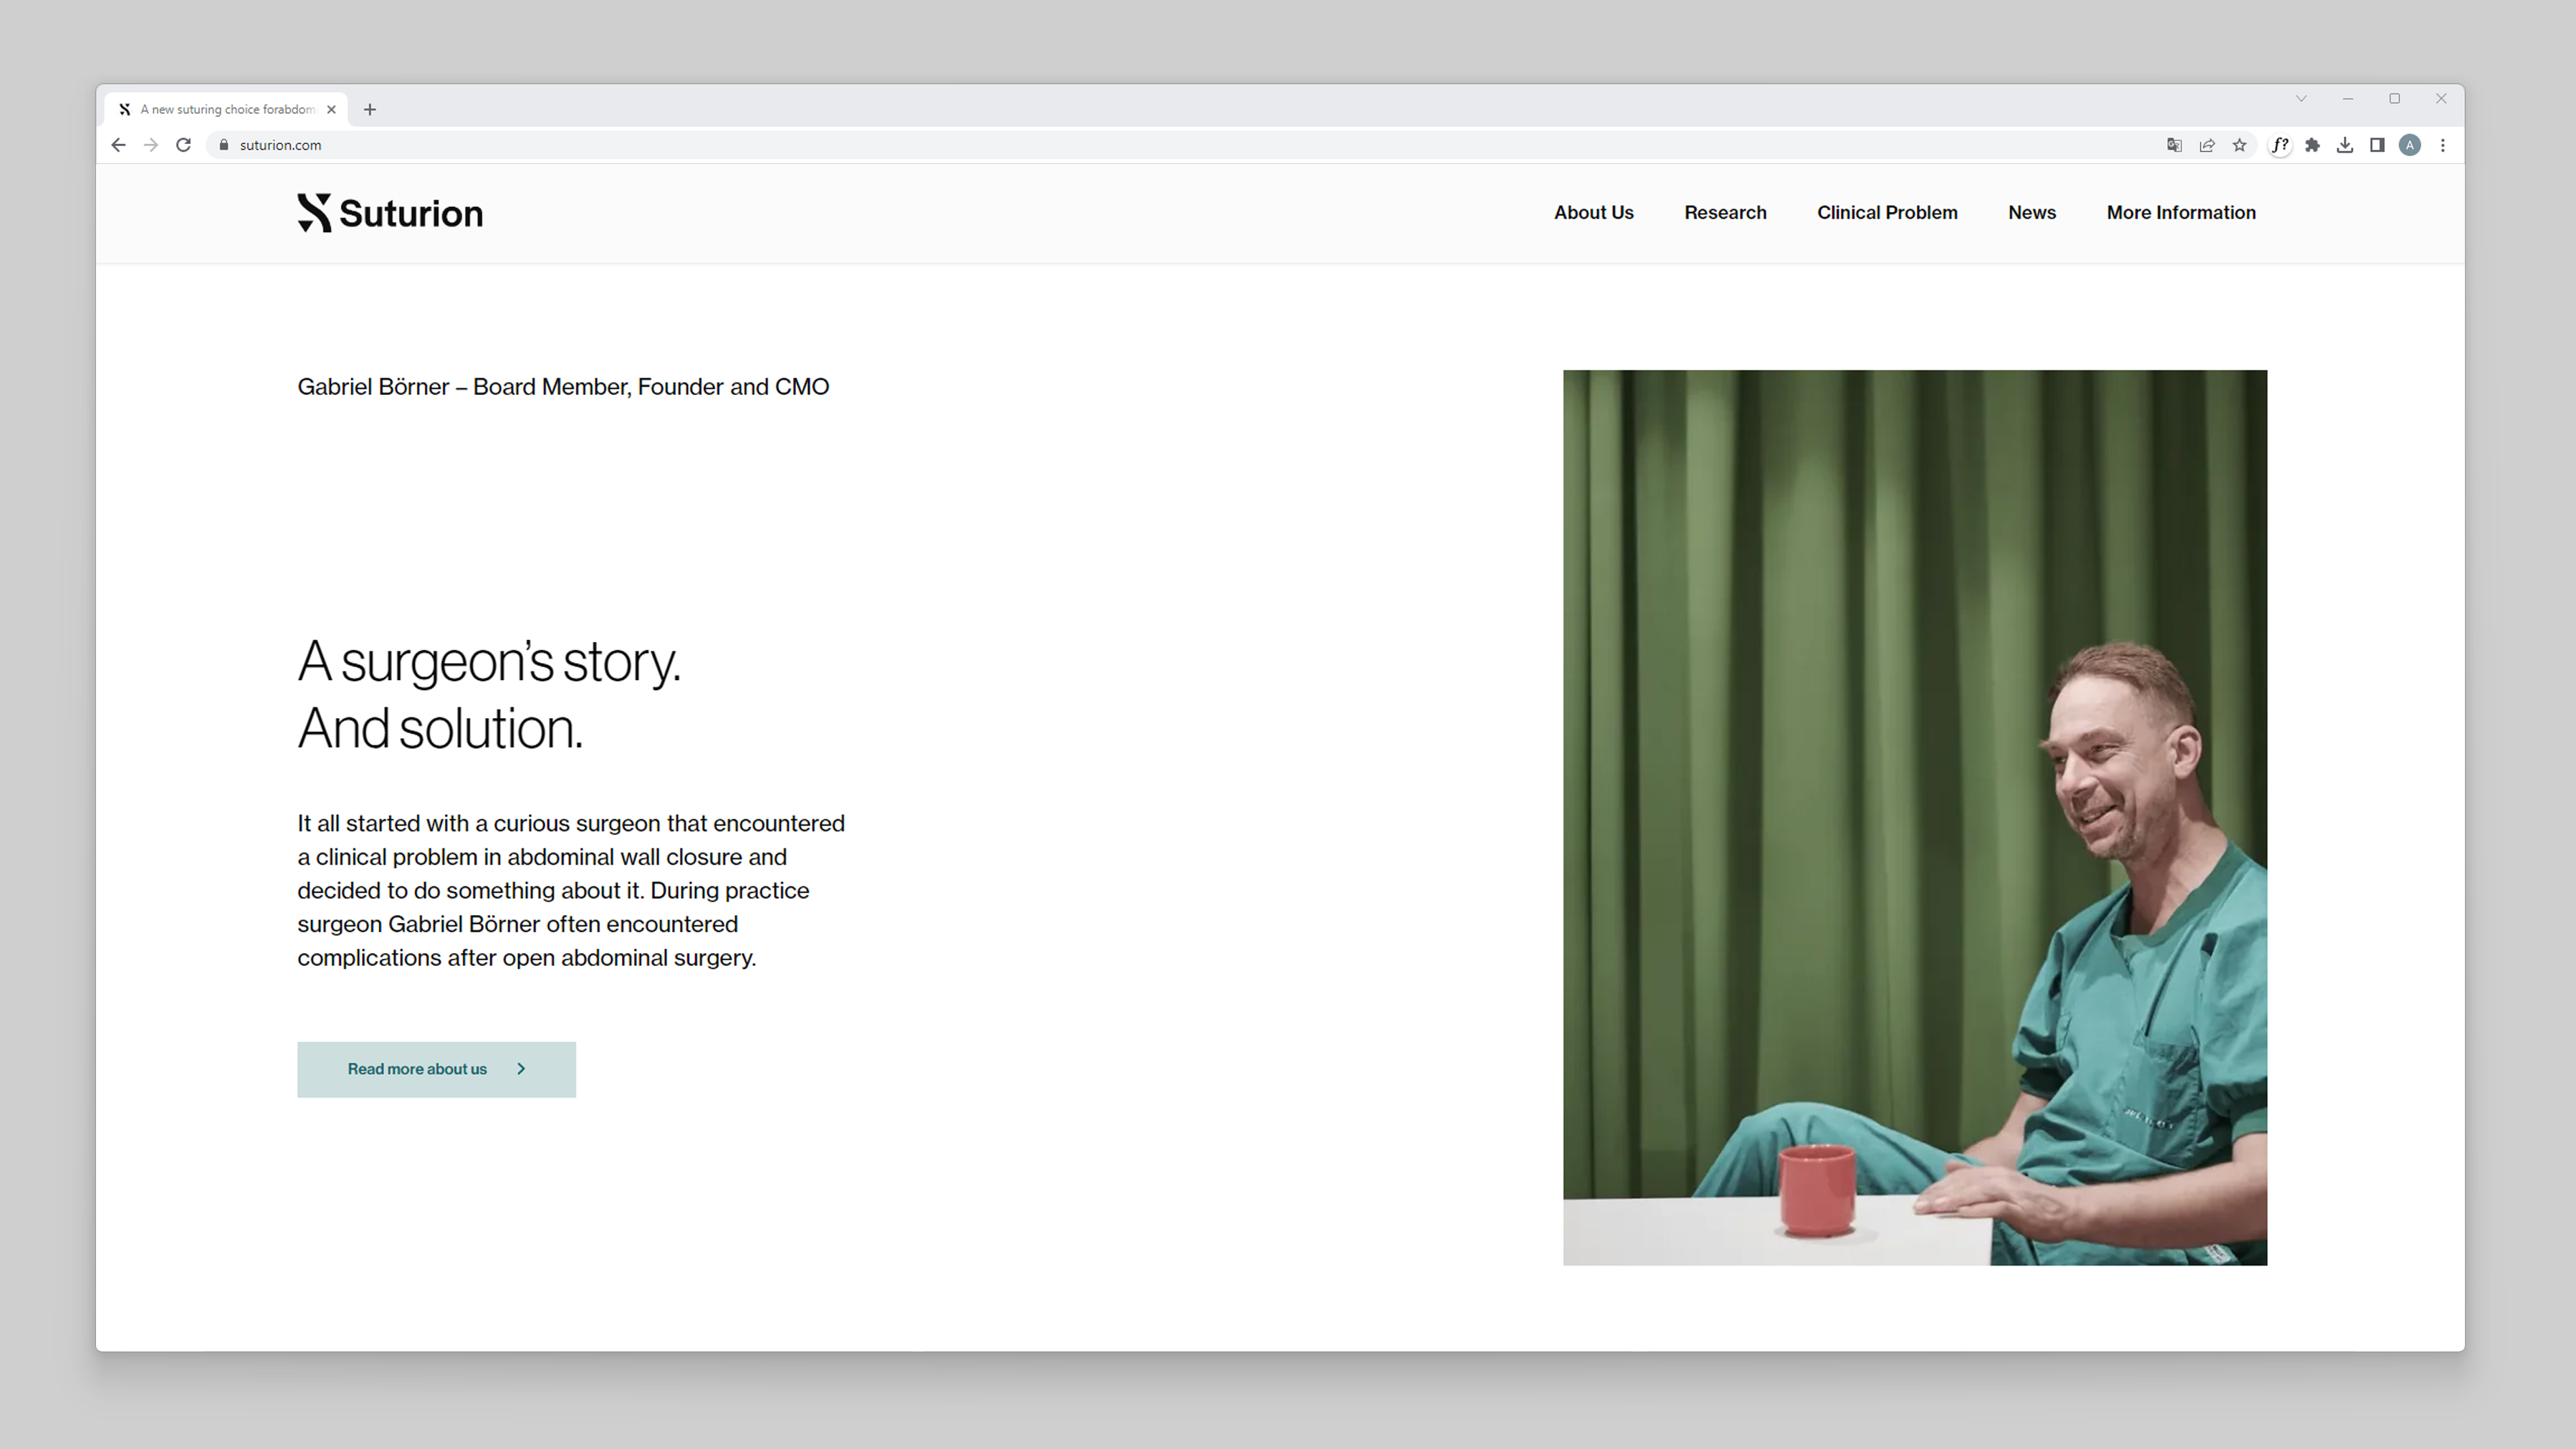
Task: Click Read more about us button
Action: 436,1069
